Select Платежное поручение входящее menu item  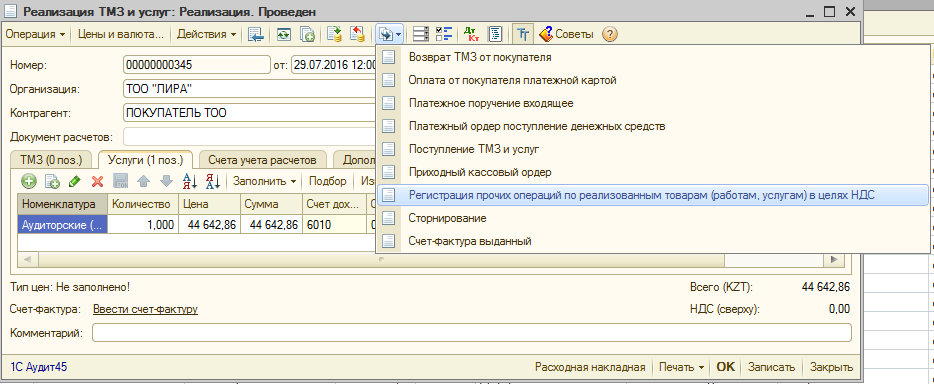click(x=653, y=103)
